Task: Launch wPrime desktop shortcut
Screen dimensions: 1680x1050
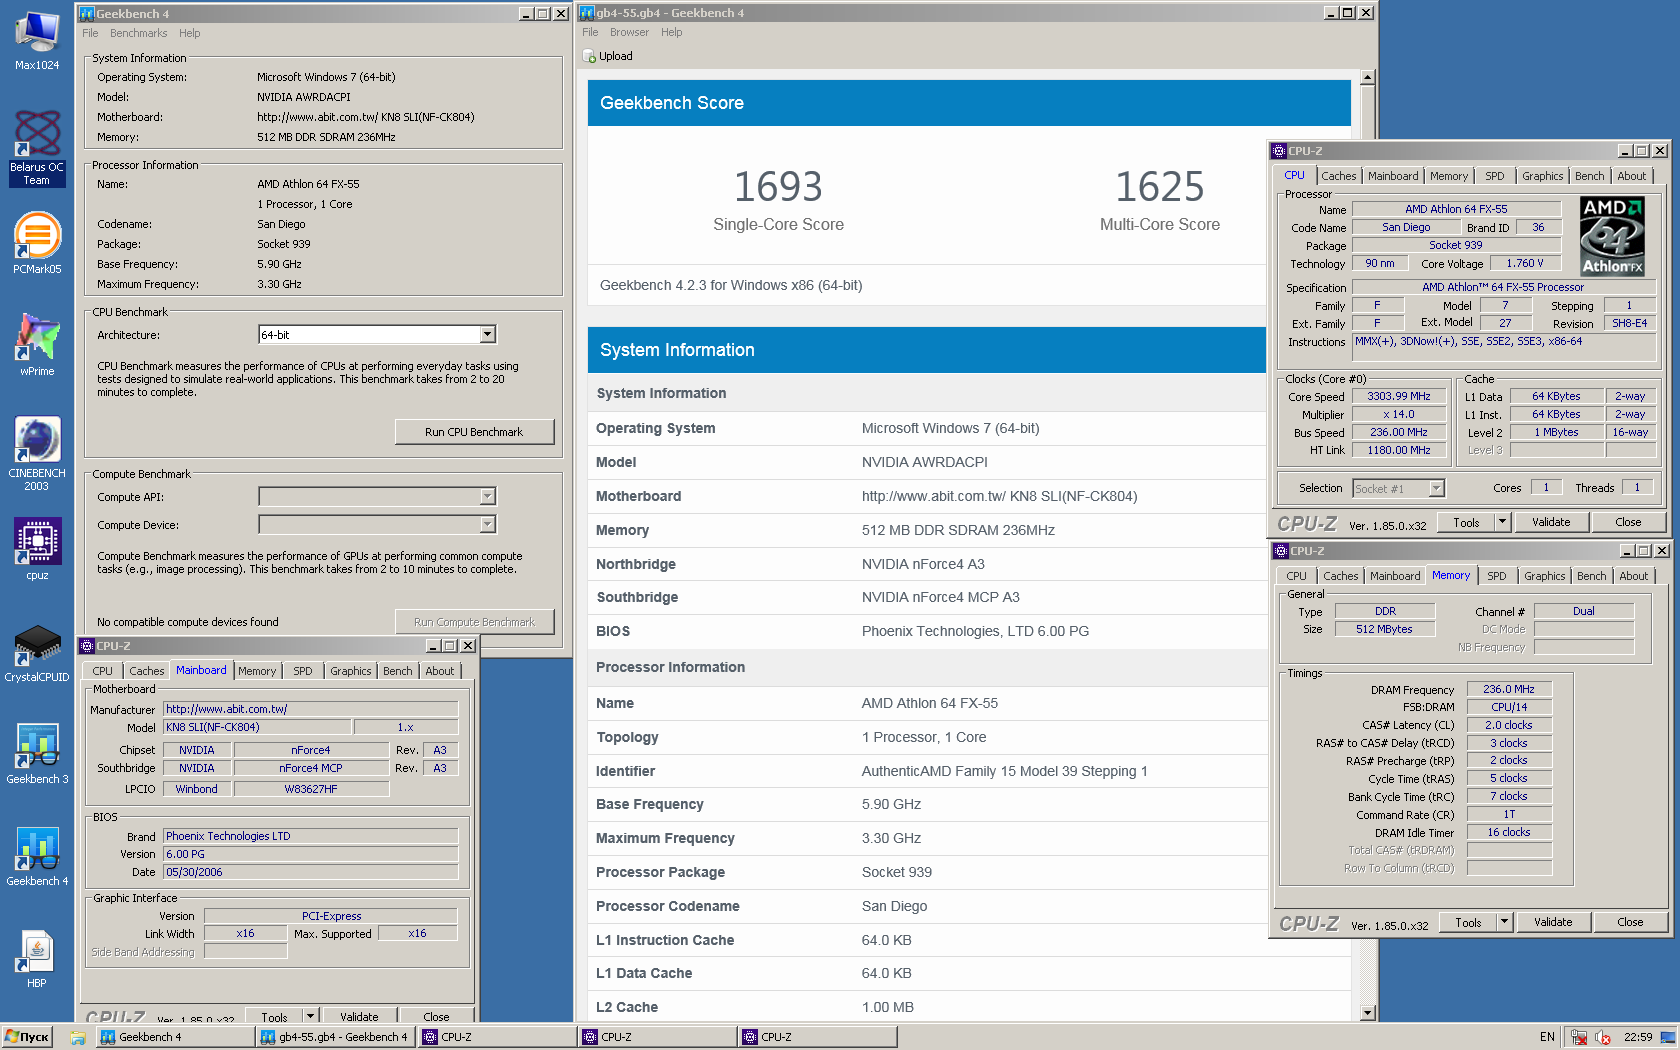Action: pyautogui.click(x=37, y=345)
